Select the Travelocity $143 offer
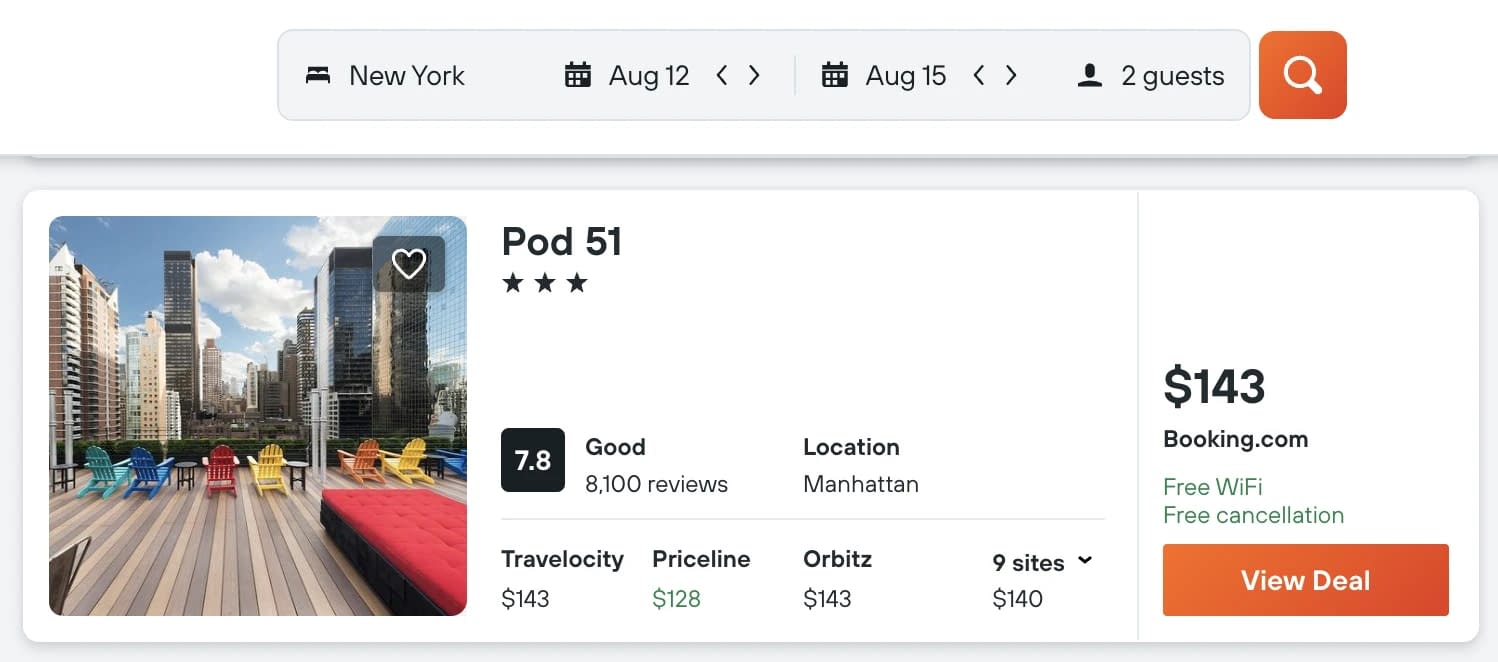 pos(562,579)
